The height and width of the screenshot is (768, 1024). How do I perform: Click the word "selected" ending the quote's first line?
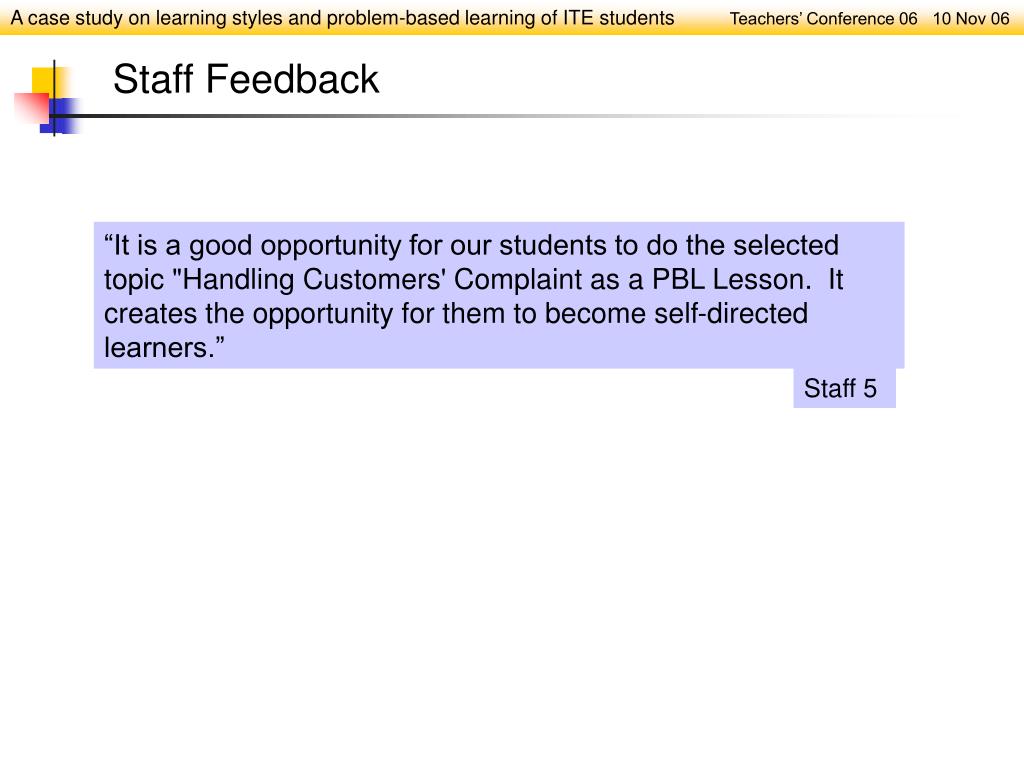(x=786, y=246)
